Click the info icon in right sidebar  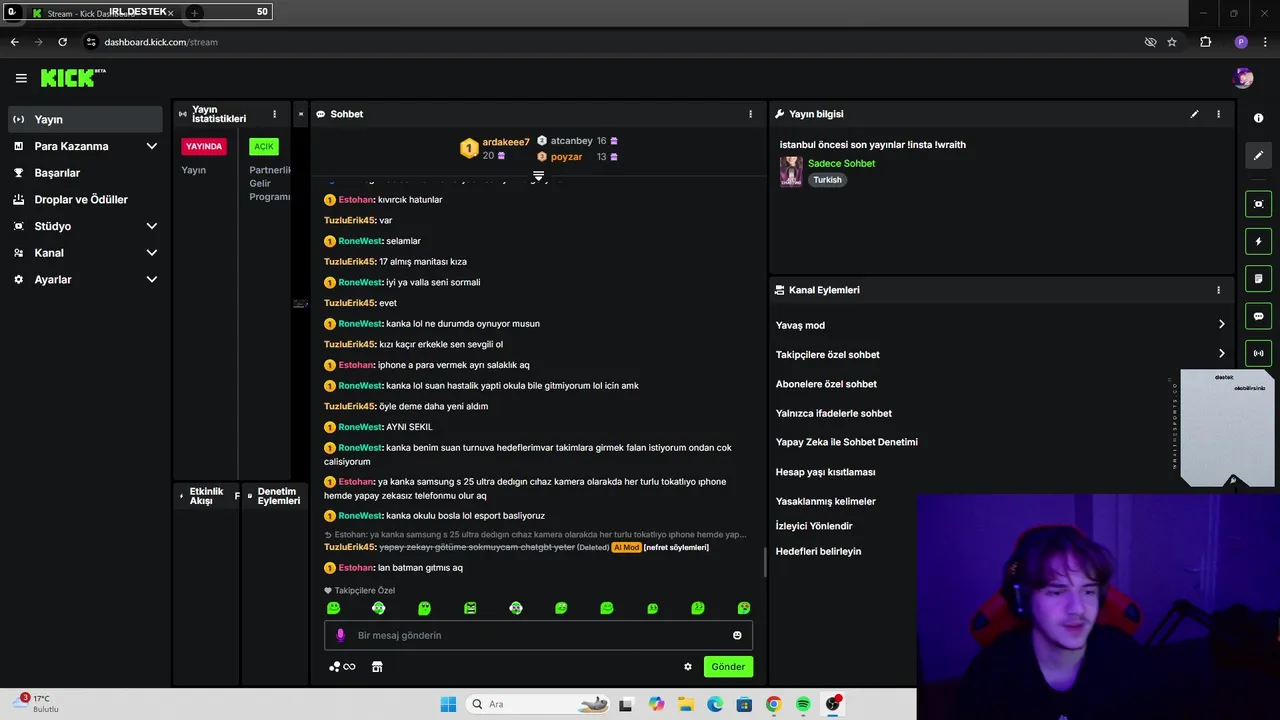(1258, 118)
